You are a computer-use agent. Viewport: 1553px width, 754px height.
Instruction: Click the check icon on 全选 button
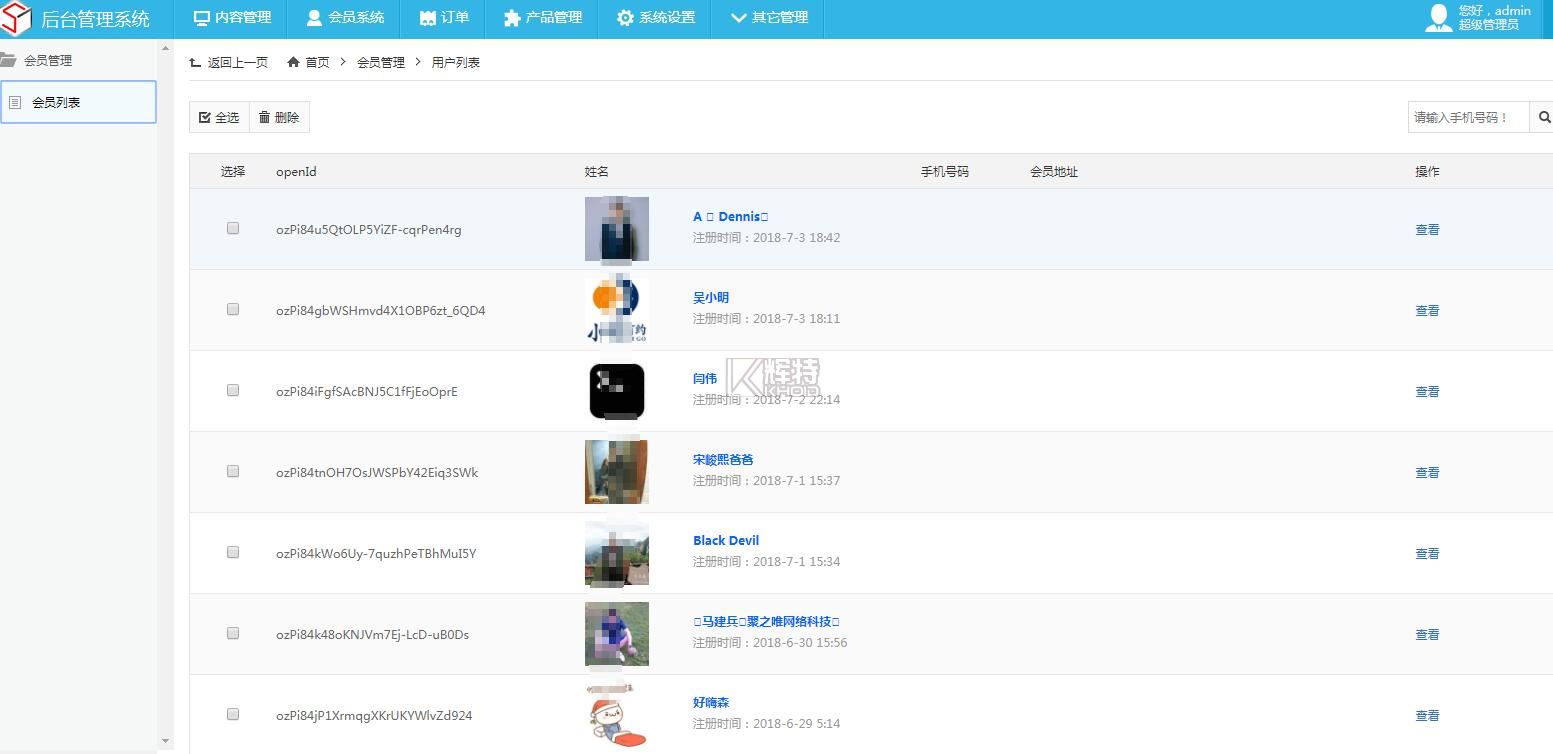click(x=205, y=117)
